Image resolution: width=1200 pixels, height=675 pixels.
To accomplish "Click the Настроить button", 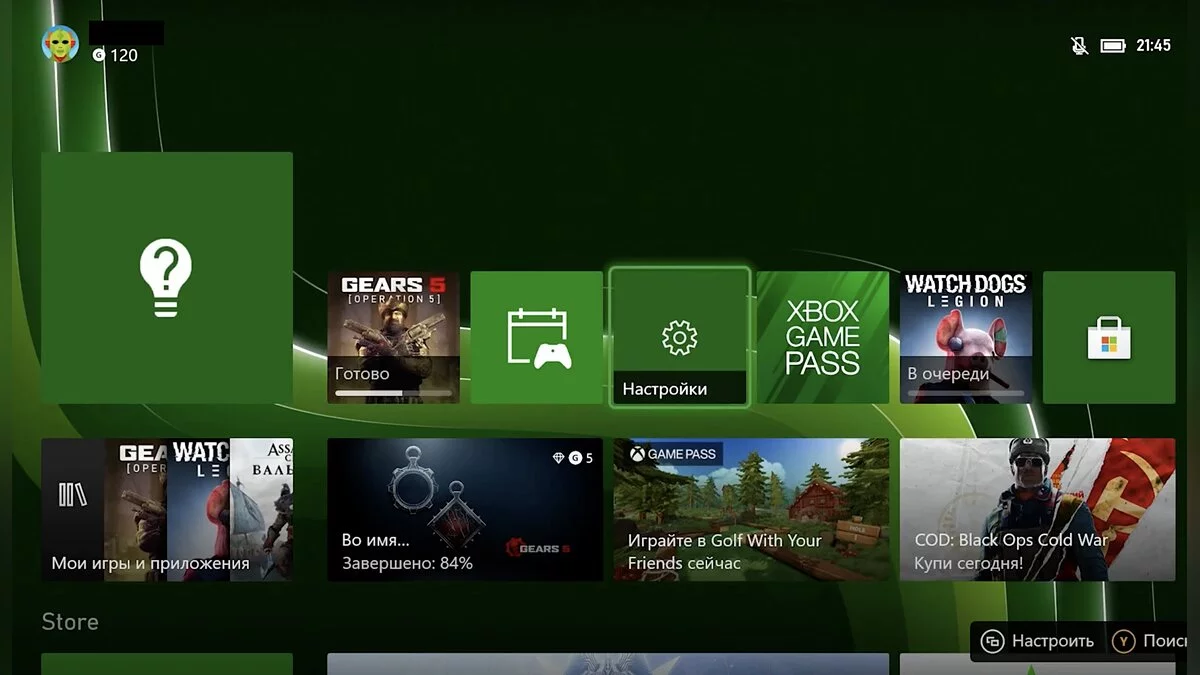I will 1039,641.
